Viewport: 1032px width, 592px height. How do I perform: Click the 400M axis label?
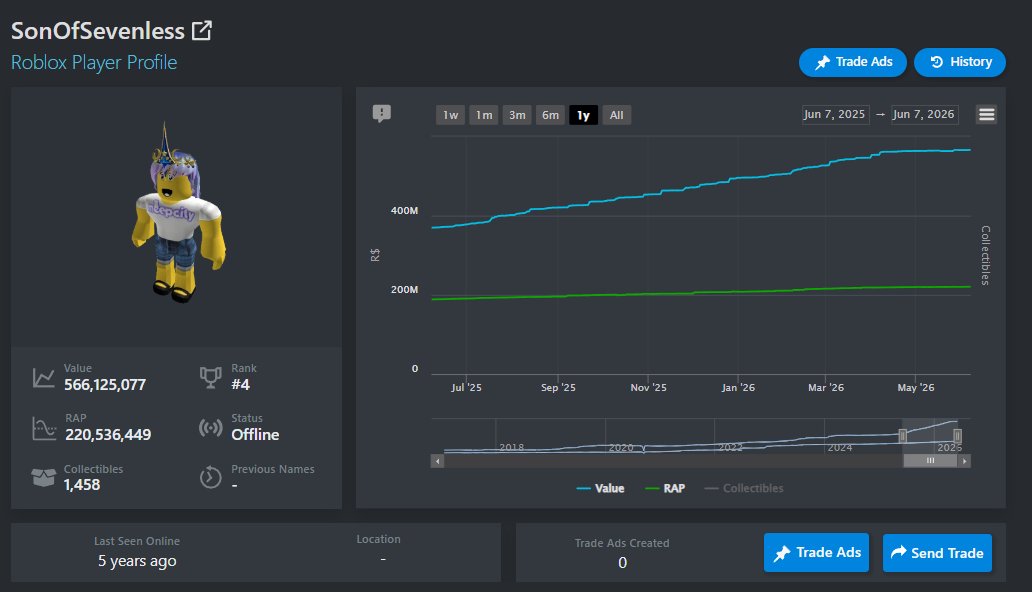tap(404, 211)
